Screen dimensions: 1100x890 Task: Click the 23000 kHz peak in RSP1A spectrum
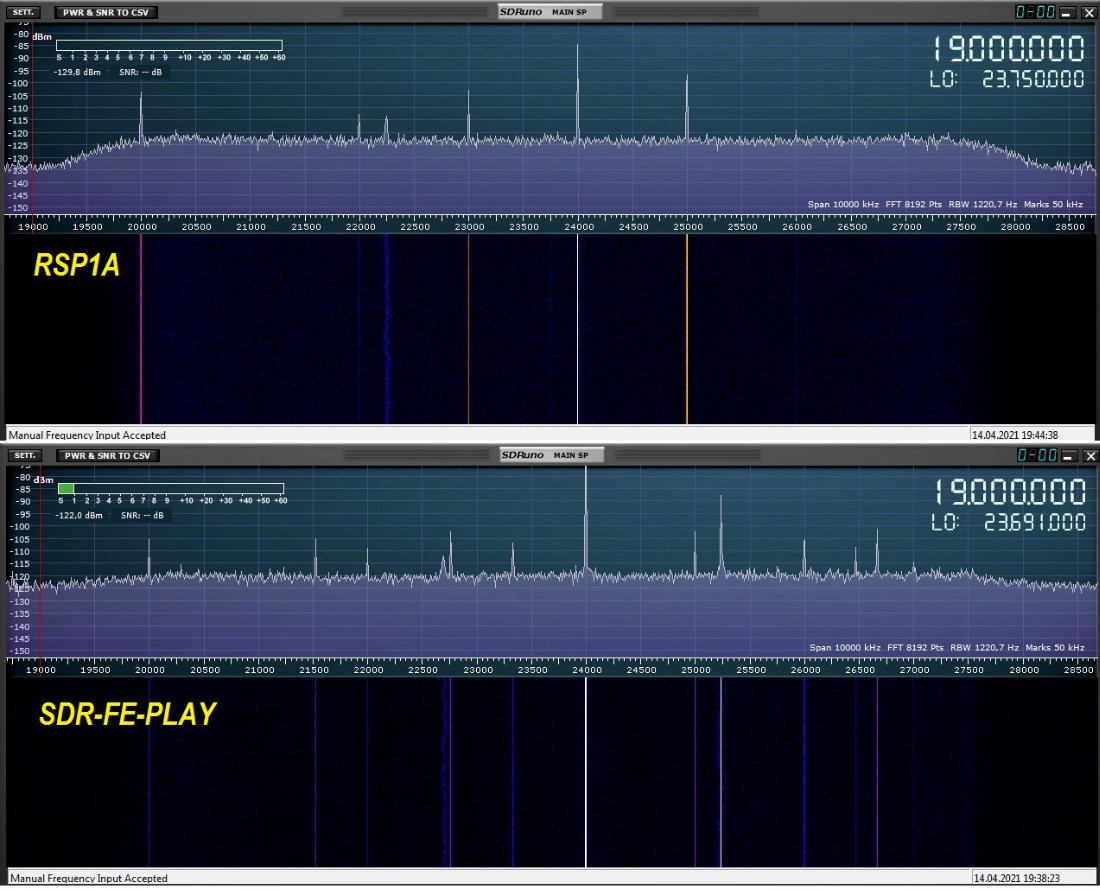pyautogui.click(x=469, y=114)
